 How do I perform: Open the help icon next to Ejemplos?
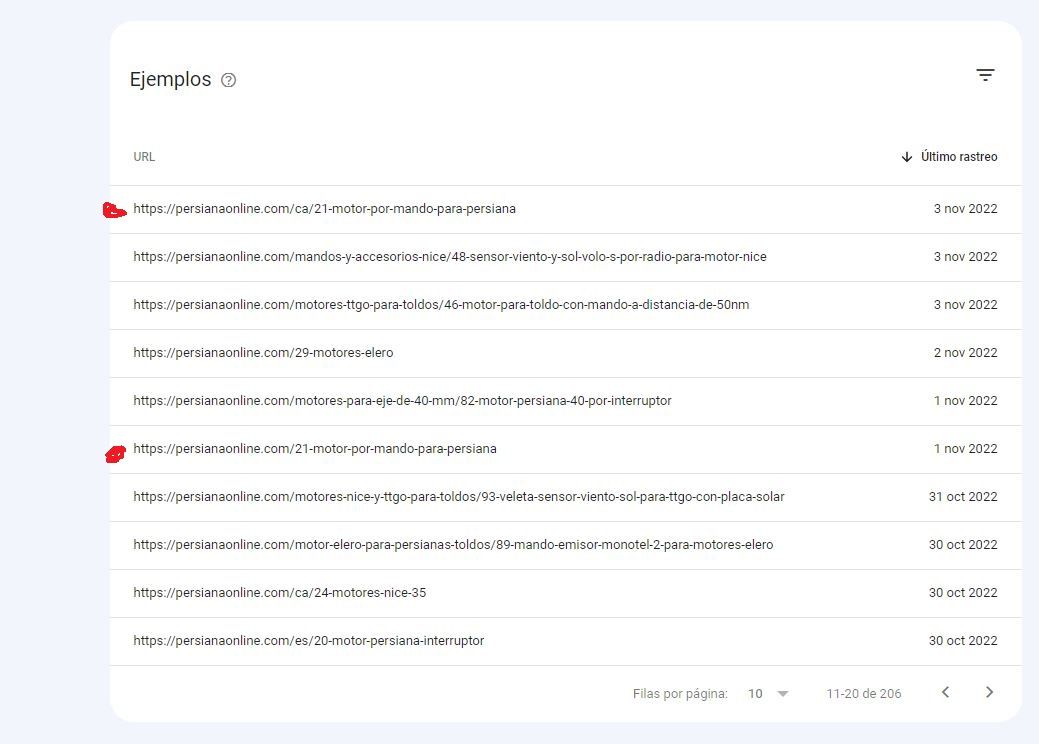[x=229, y=80]
